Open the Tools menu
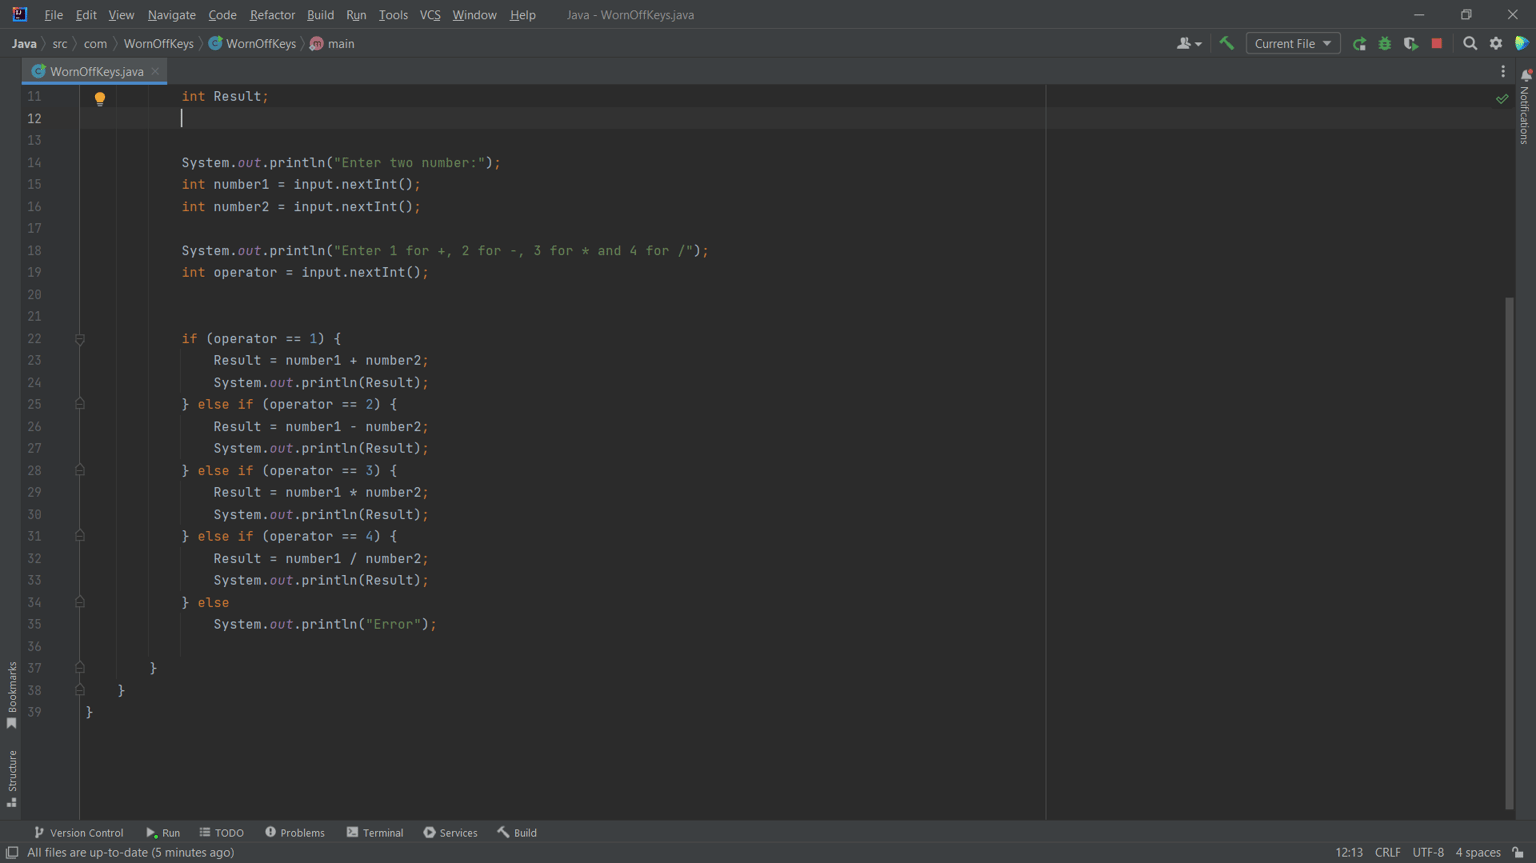Screen dimensions: 1536x863 pyautogui.click(x=393, y=15)
